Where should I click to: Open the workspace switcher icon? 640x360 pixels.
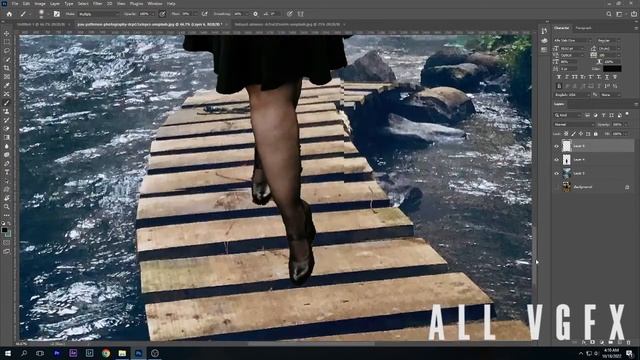(620, 14)
